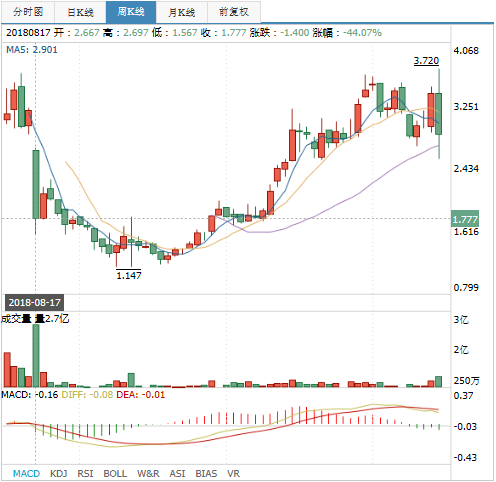The width and height of the screenshot is (496, 482).
Task: Click the tallest green volume bar
Action: [x=36, y=355]
